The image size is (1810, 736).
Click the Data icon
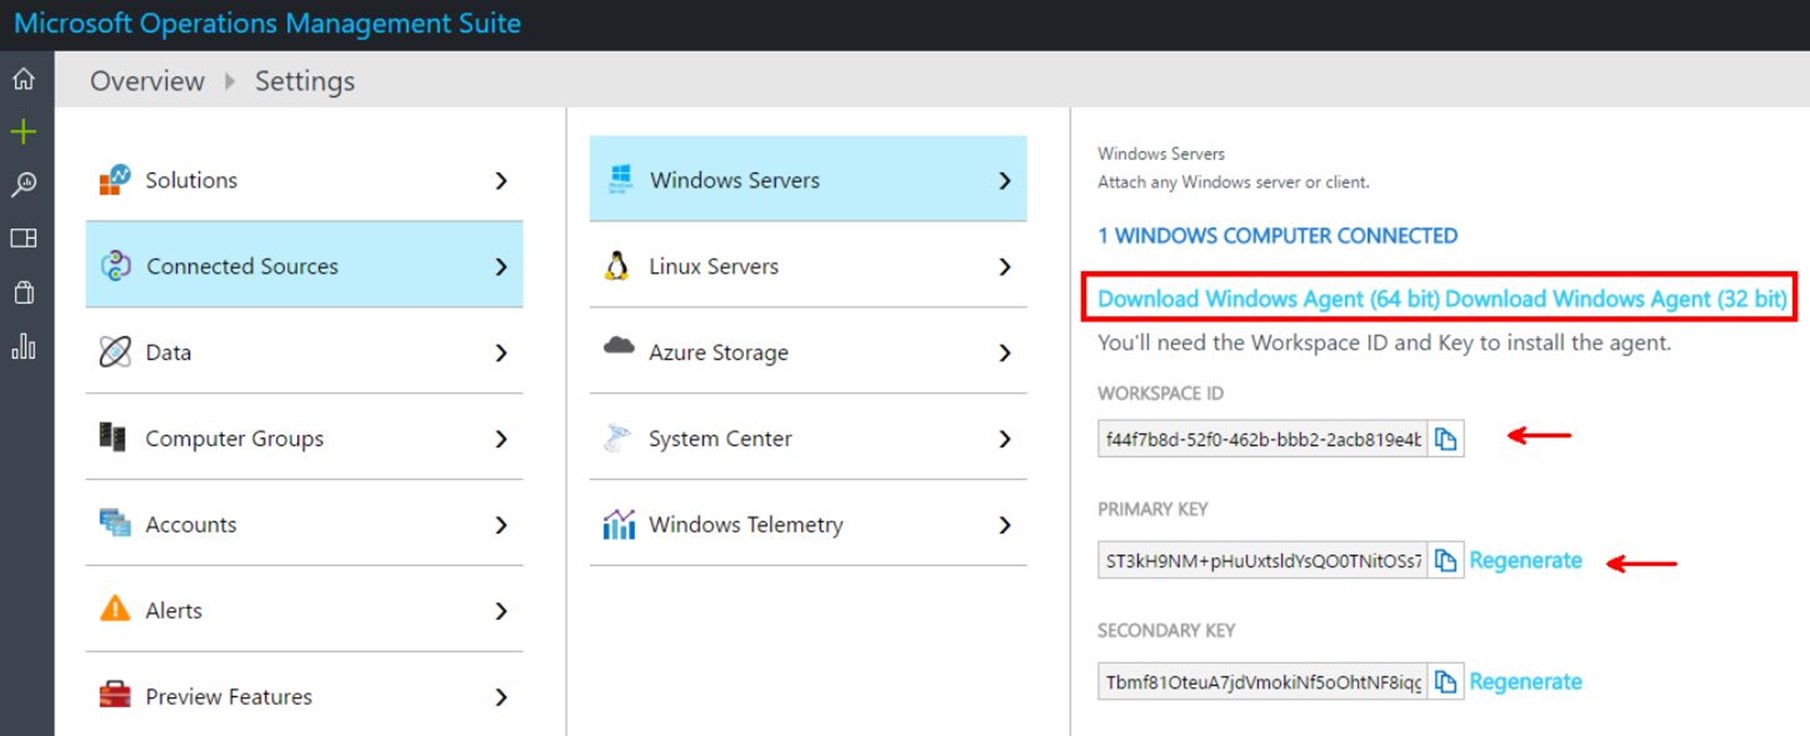[x=115, y=352]
